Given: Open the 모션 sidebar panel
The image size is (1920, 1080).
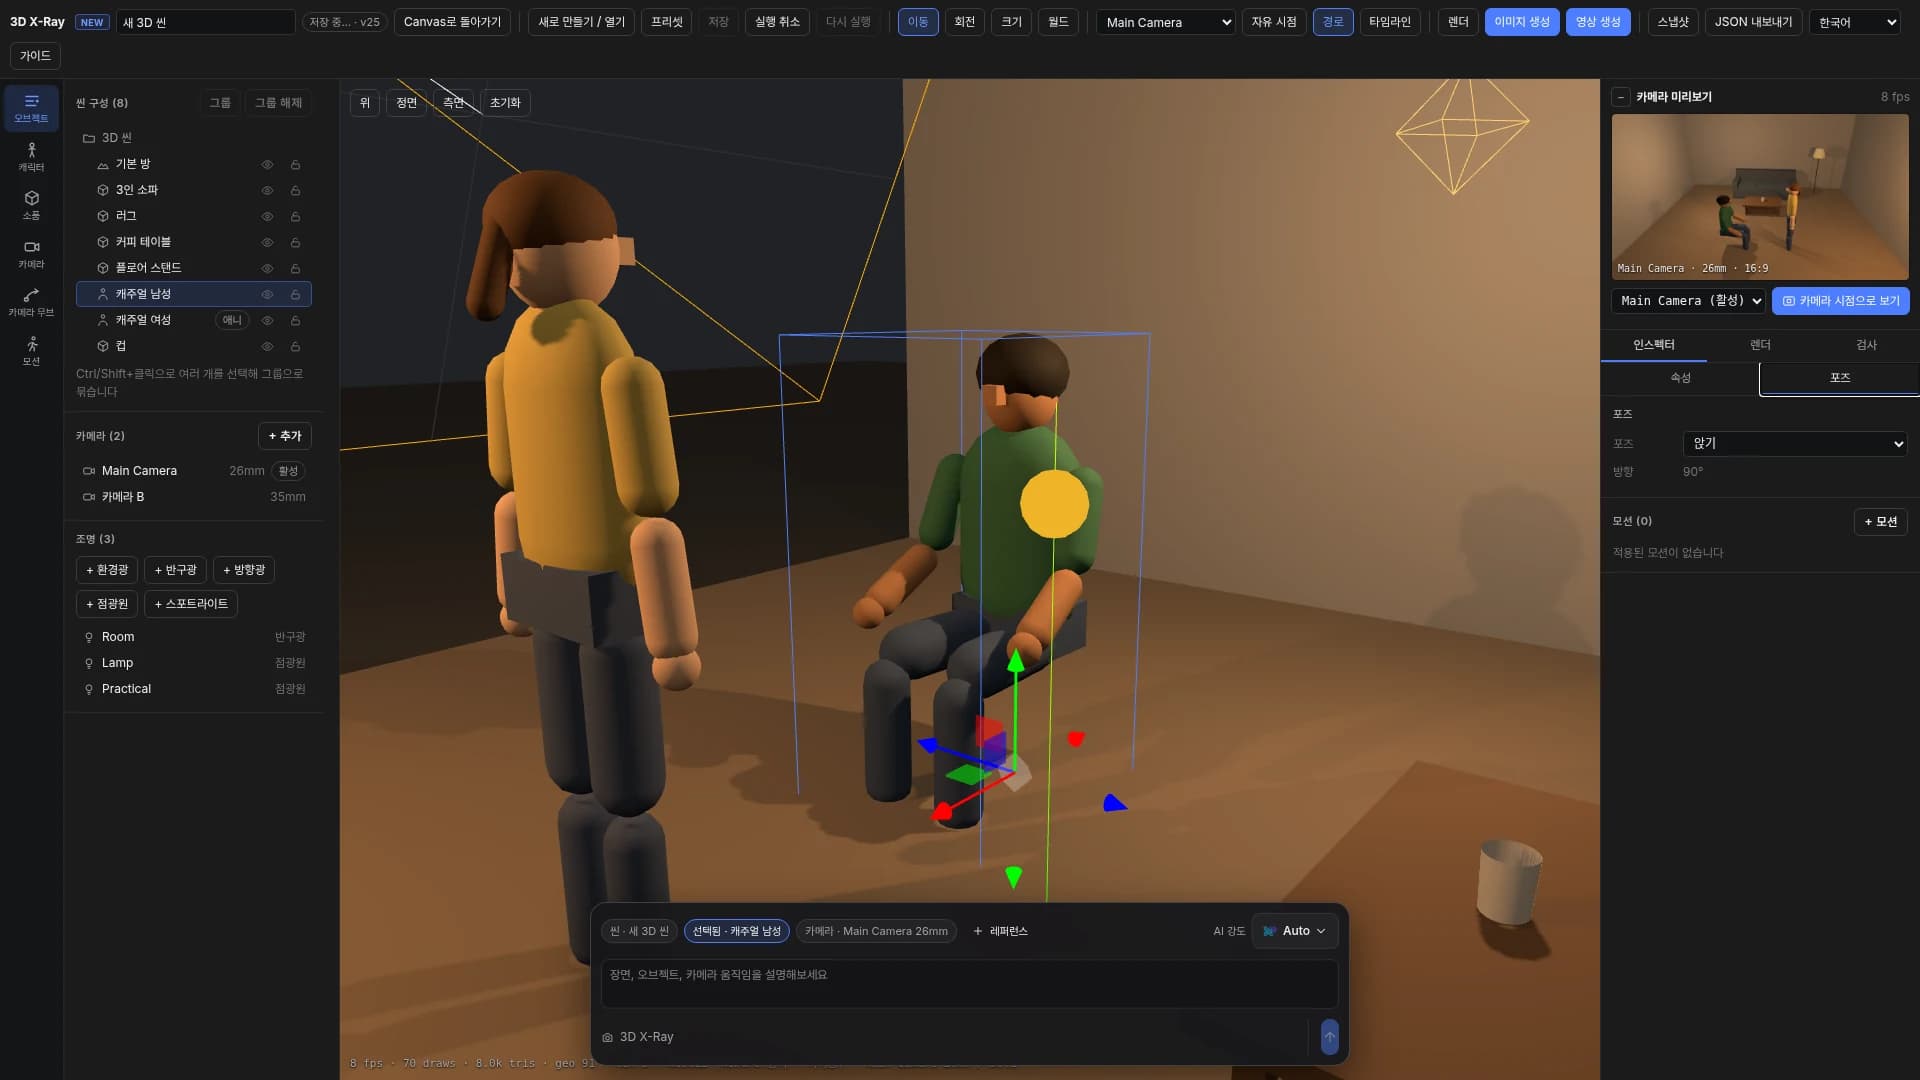Looking at the screenshot, I should 31,351.
